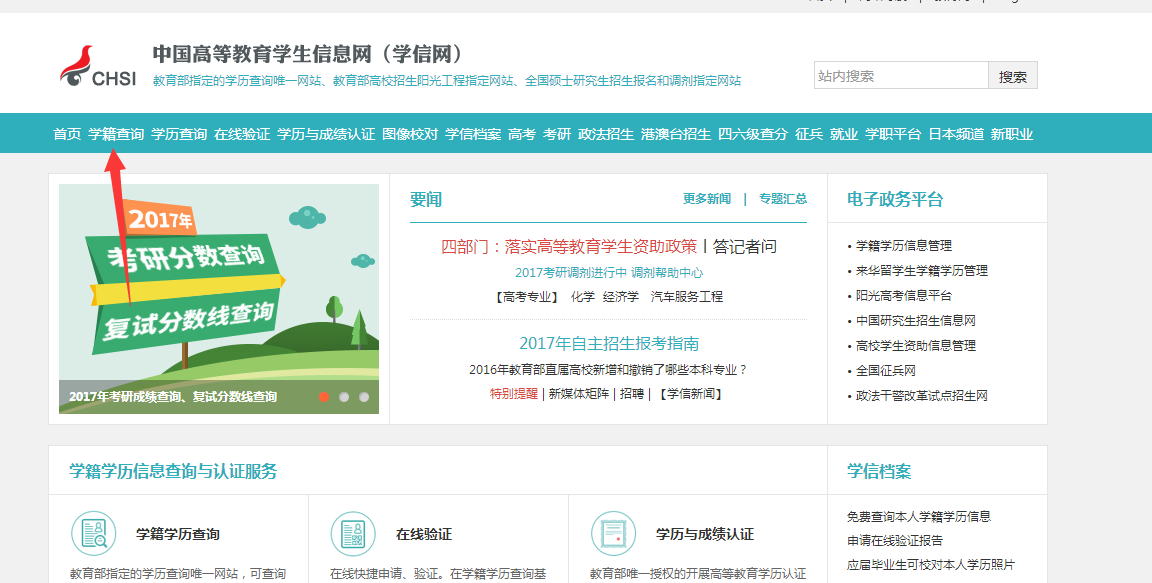Open the 专题汇总 link
The height and width of the screenshot is (583, 1152).
(x=783, y=198)
